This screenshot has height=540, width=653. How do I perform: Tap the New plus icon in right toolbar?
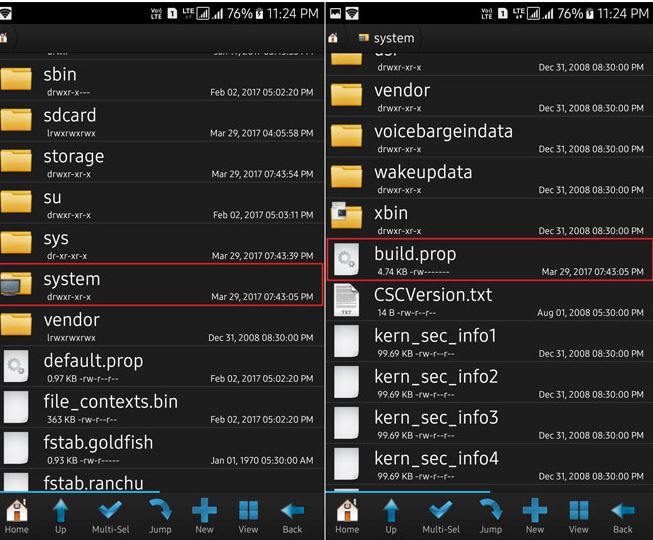pyautogui.click(x=535, y=514)
